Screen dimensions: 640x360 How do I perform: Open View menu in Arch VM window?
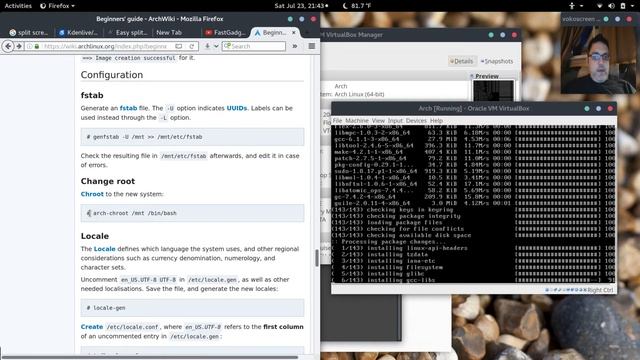[x=378, y=121]
